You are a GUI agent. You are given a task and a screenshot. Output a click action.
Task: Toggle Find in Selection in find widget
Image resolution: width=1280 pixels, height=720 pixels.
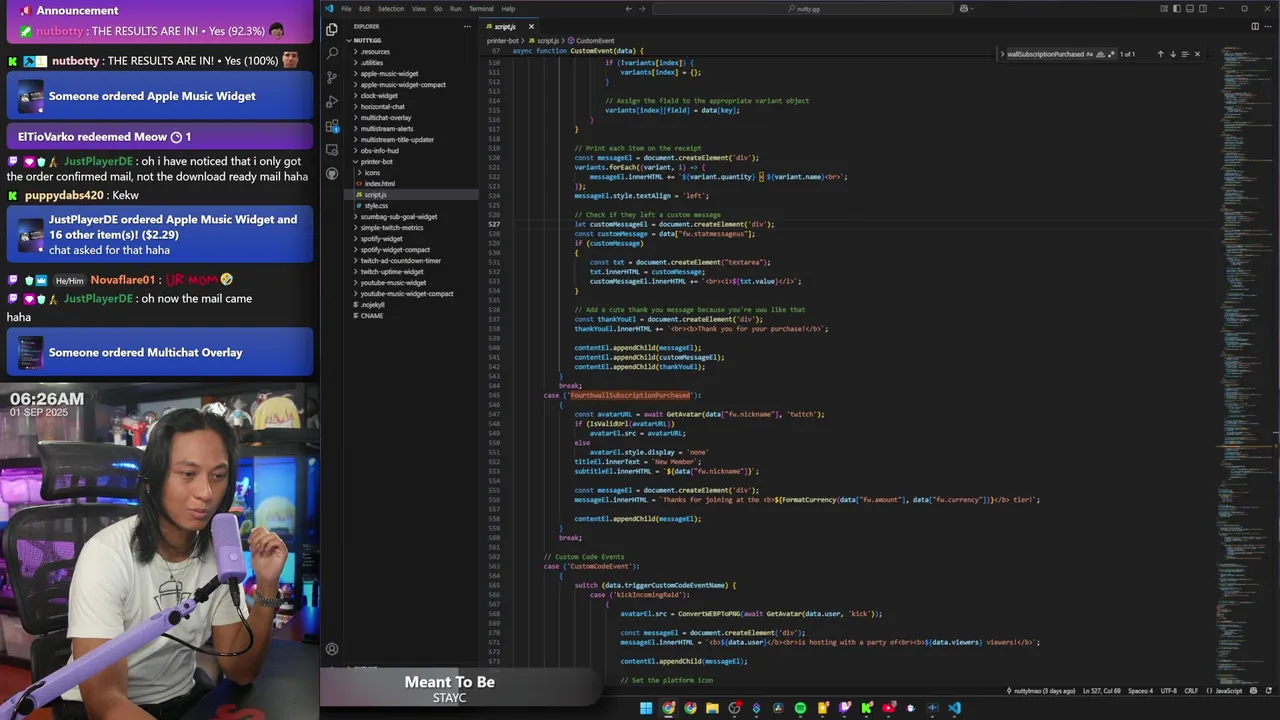1185,54
